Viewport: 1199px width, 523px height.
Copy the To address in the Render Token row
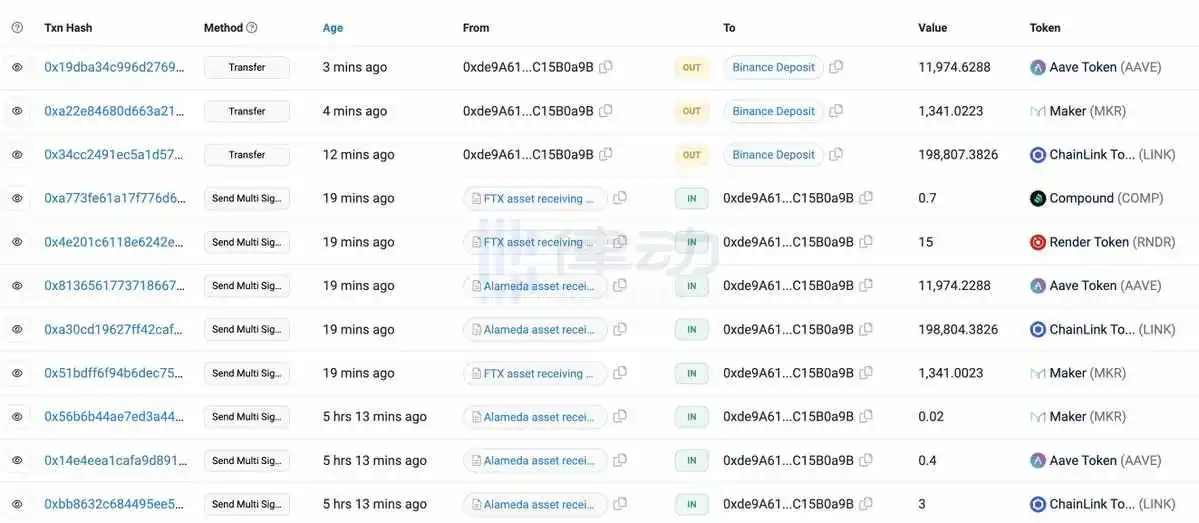866,242
